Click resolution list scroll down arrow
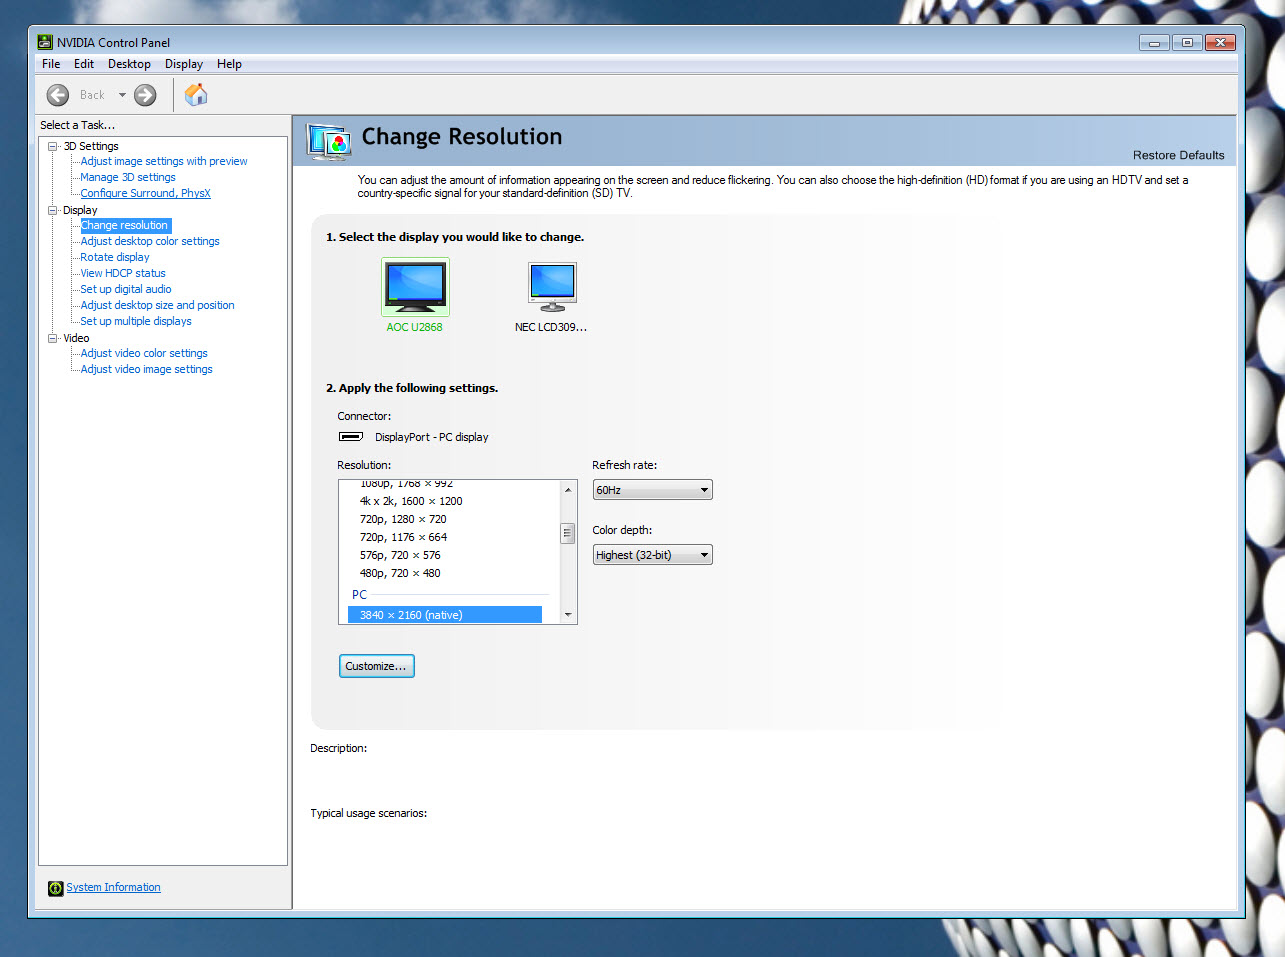The height and width of the screenshot is (957, 1285). [568, 615]
